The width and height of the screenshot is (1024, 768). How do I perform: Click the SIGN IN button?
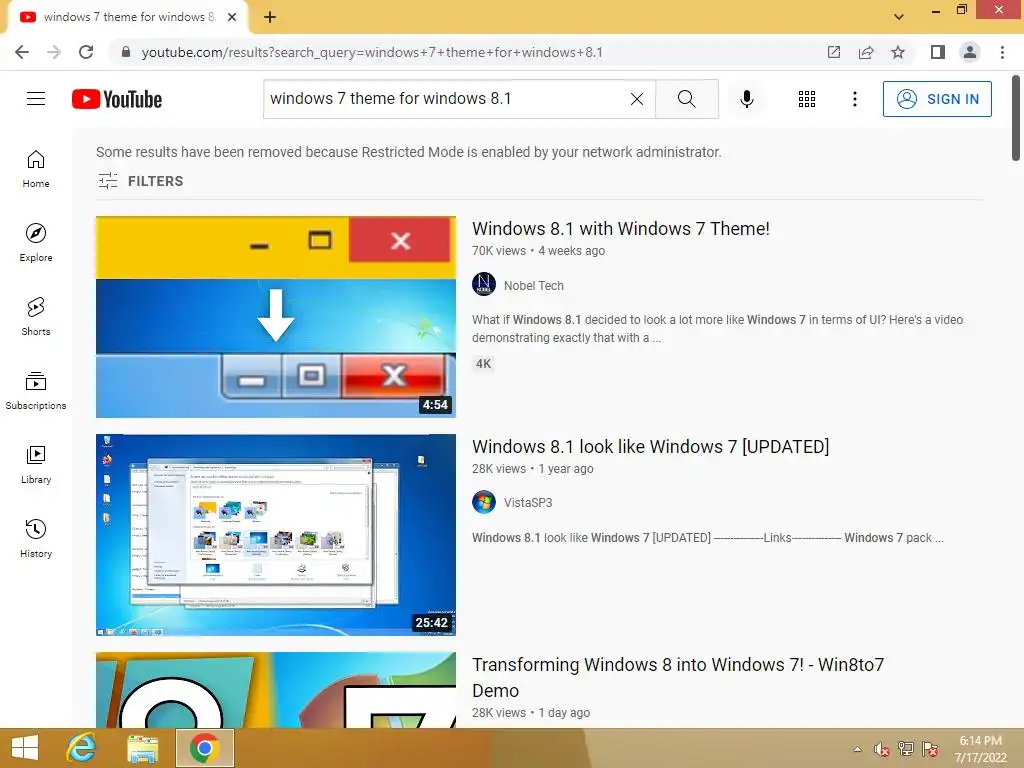936,99
